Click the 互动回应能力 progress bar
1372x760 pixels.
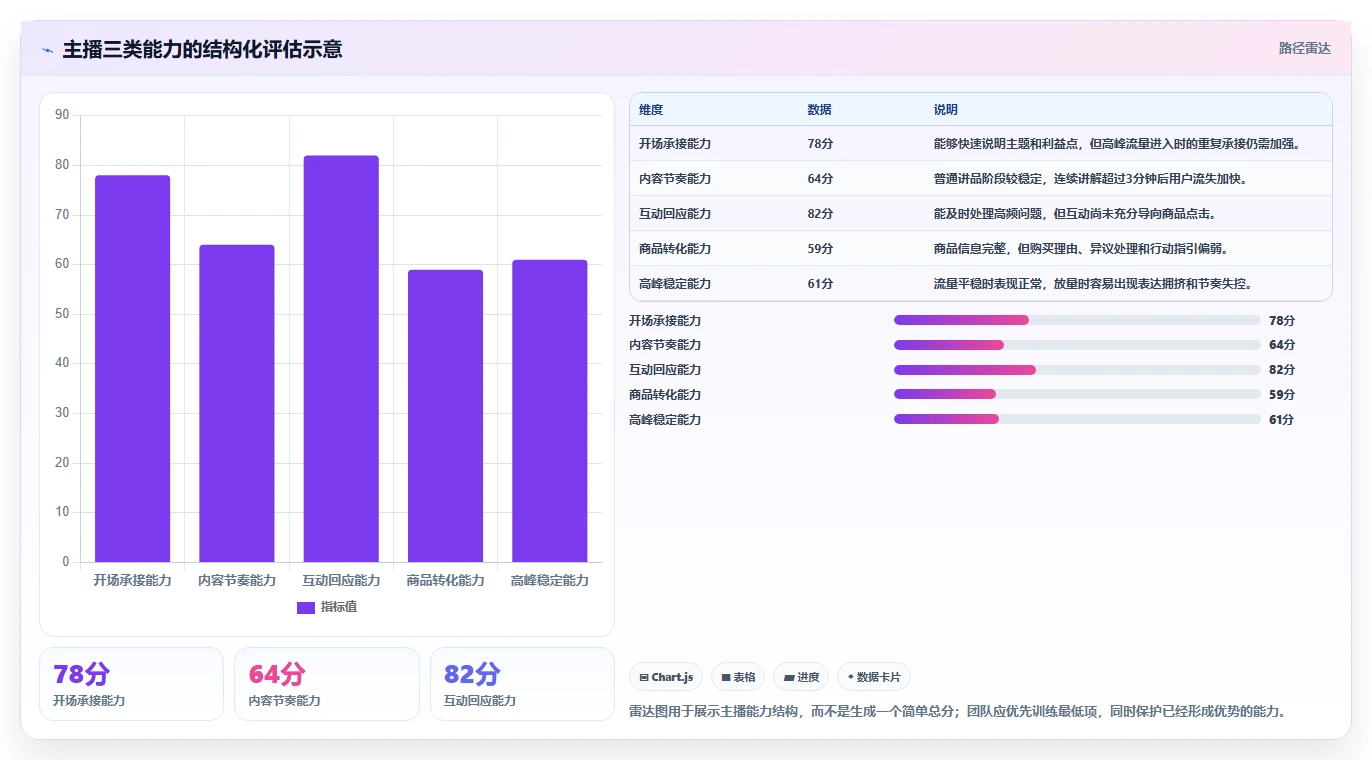[x=1077, y=370]
